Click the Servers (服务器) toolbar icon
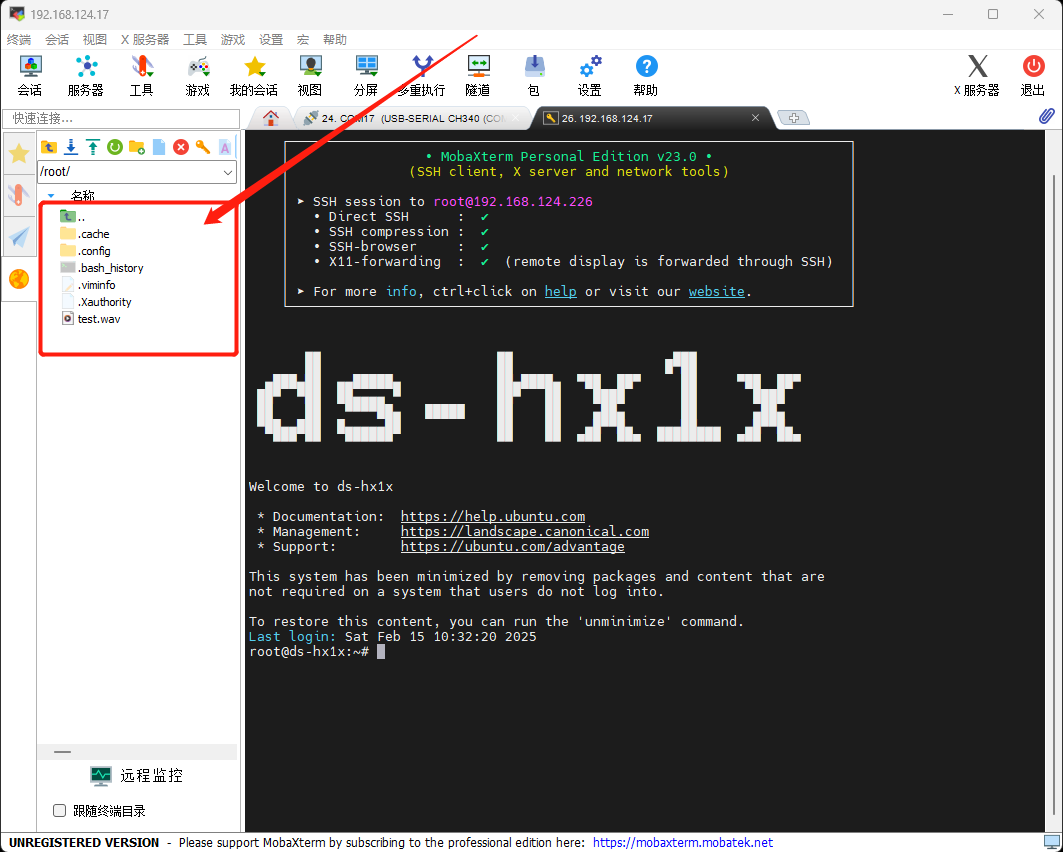Screen dimensions: 1063x852 (x=86, y=75)
